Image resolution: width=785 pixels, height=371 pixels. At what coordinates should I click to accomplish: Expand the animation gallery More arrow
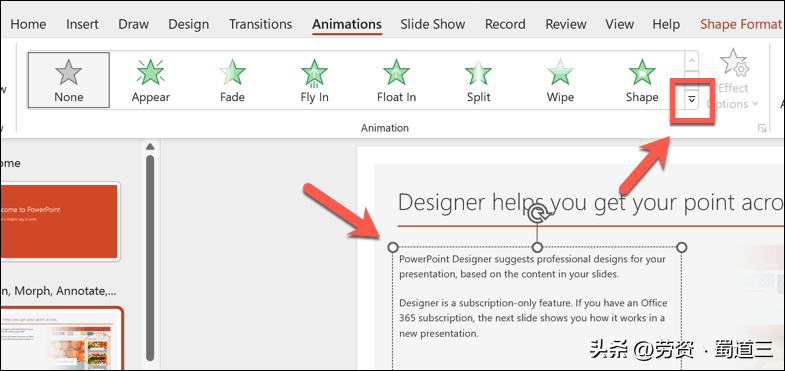(692, 100)
